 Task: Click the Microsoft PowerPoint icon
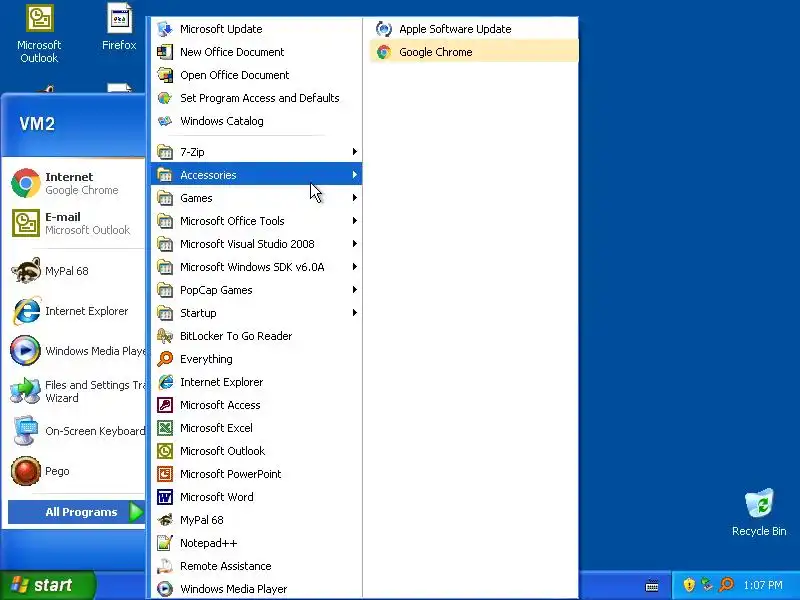click(x=165, y=473)
